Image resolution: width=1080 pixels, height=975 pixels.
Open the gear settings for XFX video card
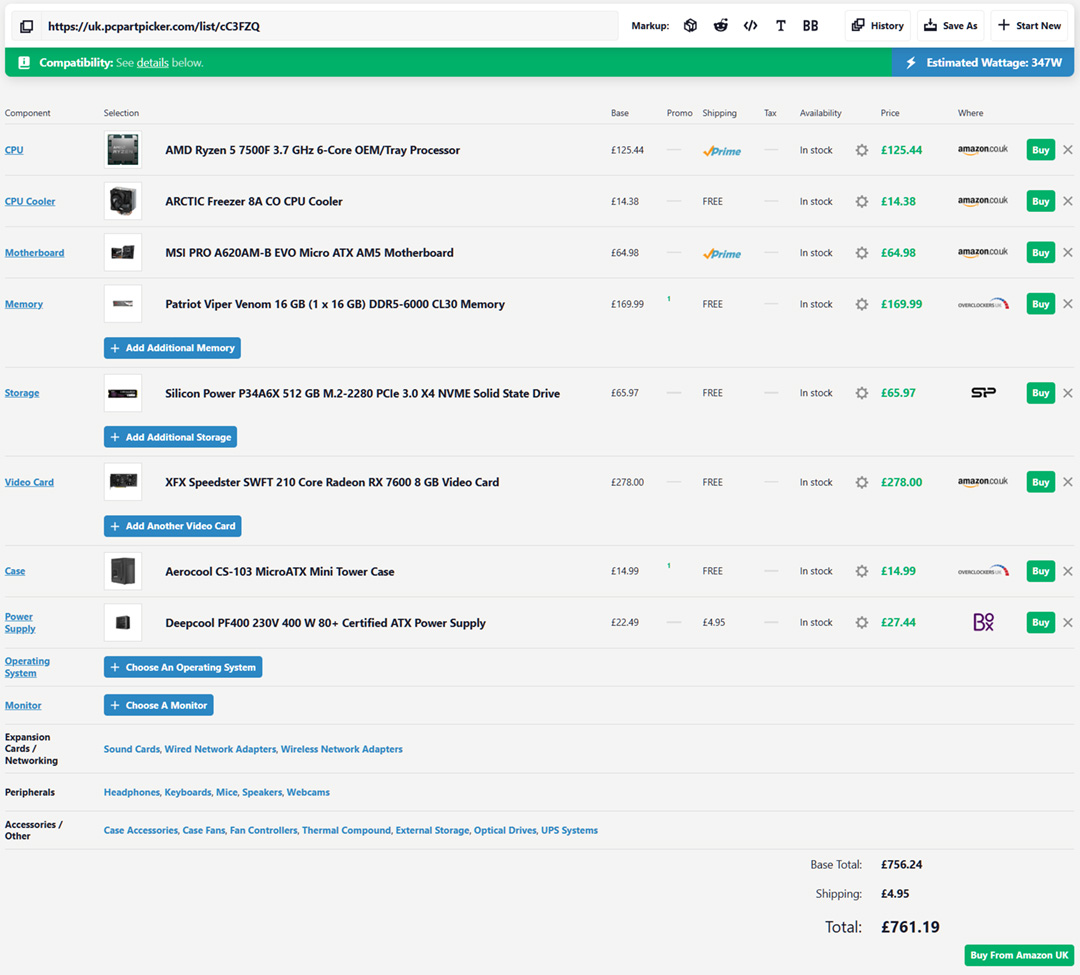862,483
